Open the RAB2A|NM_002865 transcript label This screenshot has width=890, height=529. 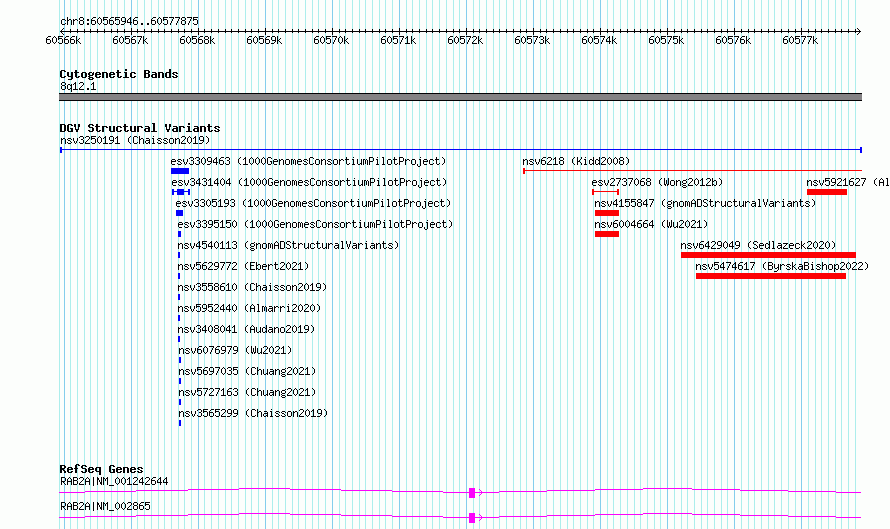tap(106, 506)
